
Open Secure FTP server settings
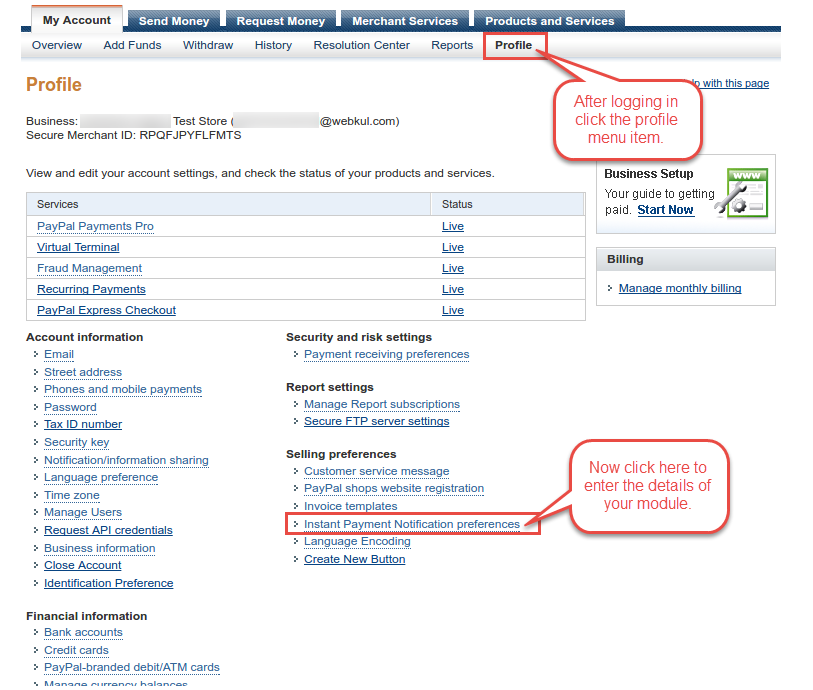(x=376, y=421)
